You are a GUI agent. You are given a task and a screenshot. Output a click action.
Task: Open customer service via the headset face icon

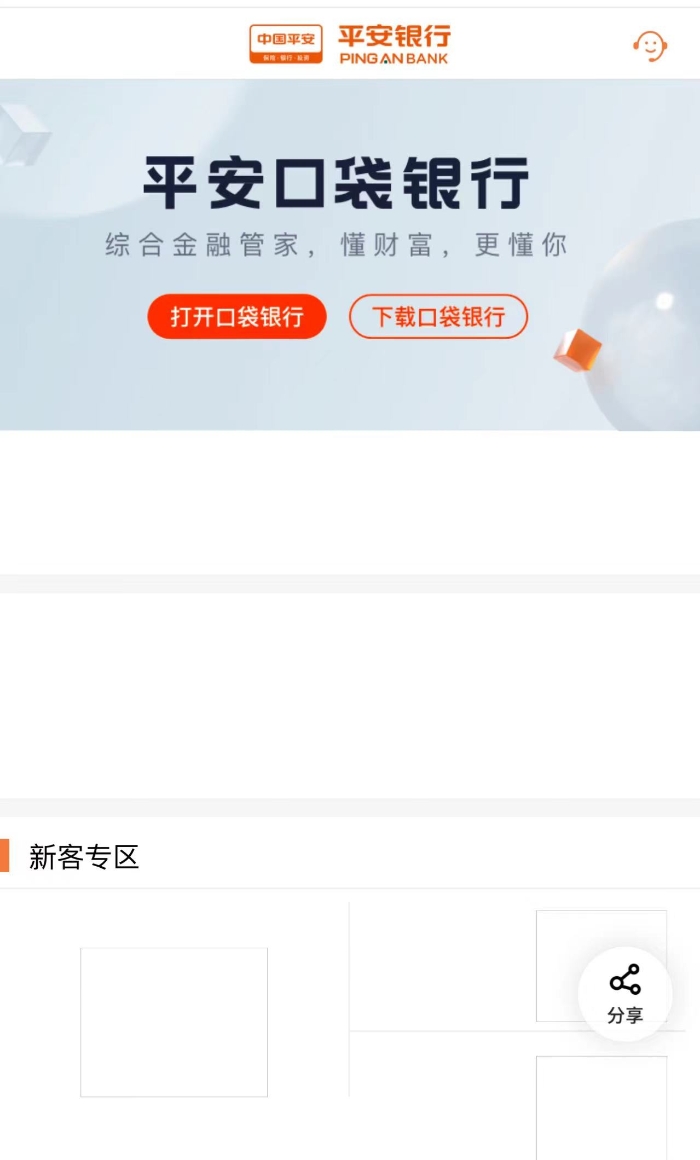coord(650,46)
